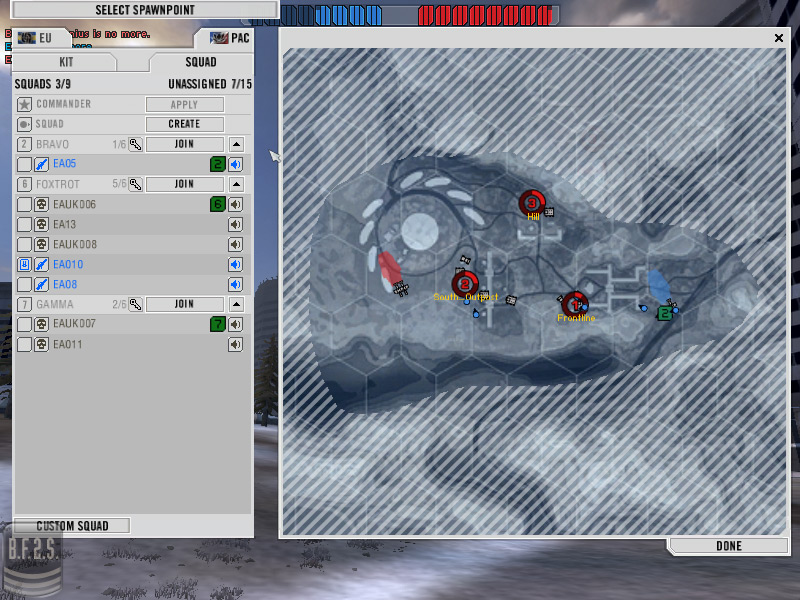Click the skull icon next to EAUK006
Image resolution: width=800 pixels, height=600 pixels.
(x=41, y=204)
